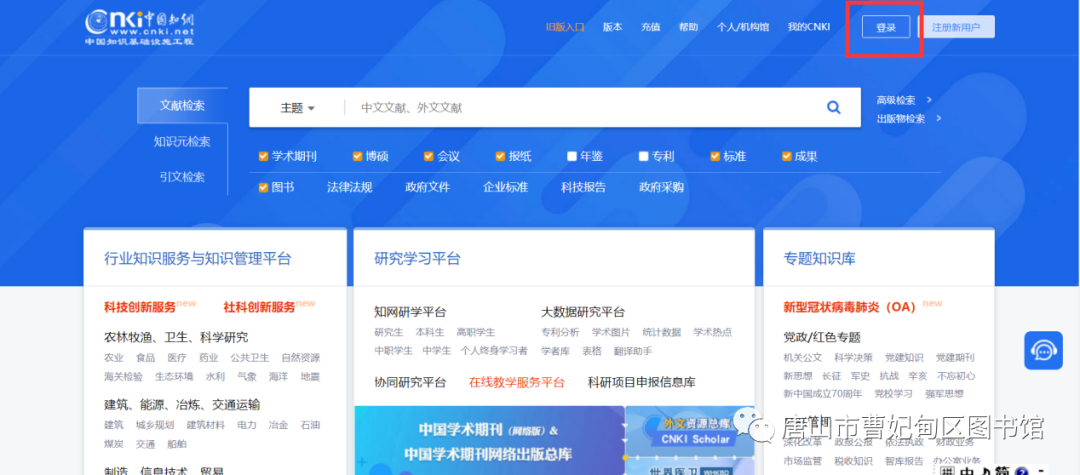Click 生态环境 industry link
Viewport: 1080px width, 475px height.
[174, 377]
